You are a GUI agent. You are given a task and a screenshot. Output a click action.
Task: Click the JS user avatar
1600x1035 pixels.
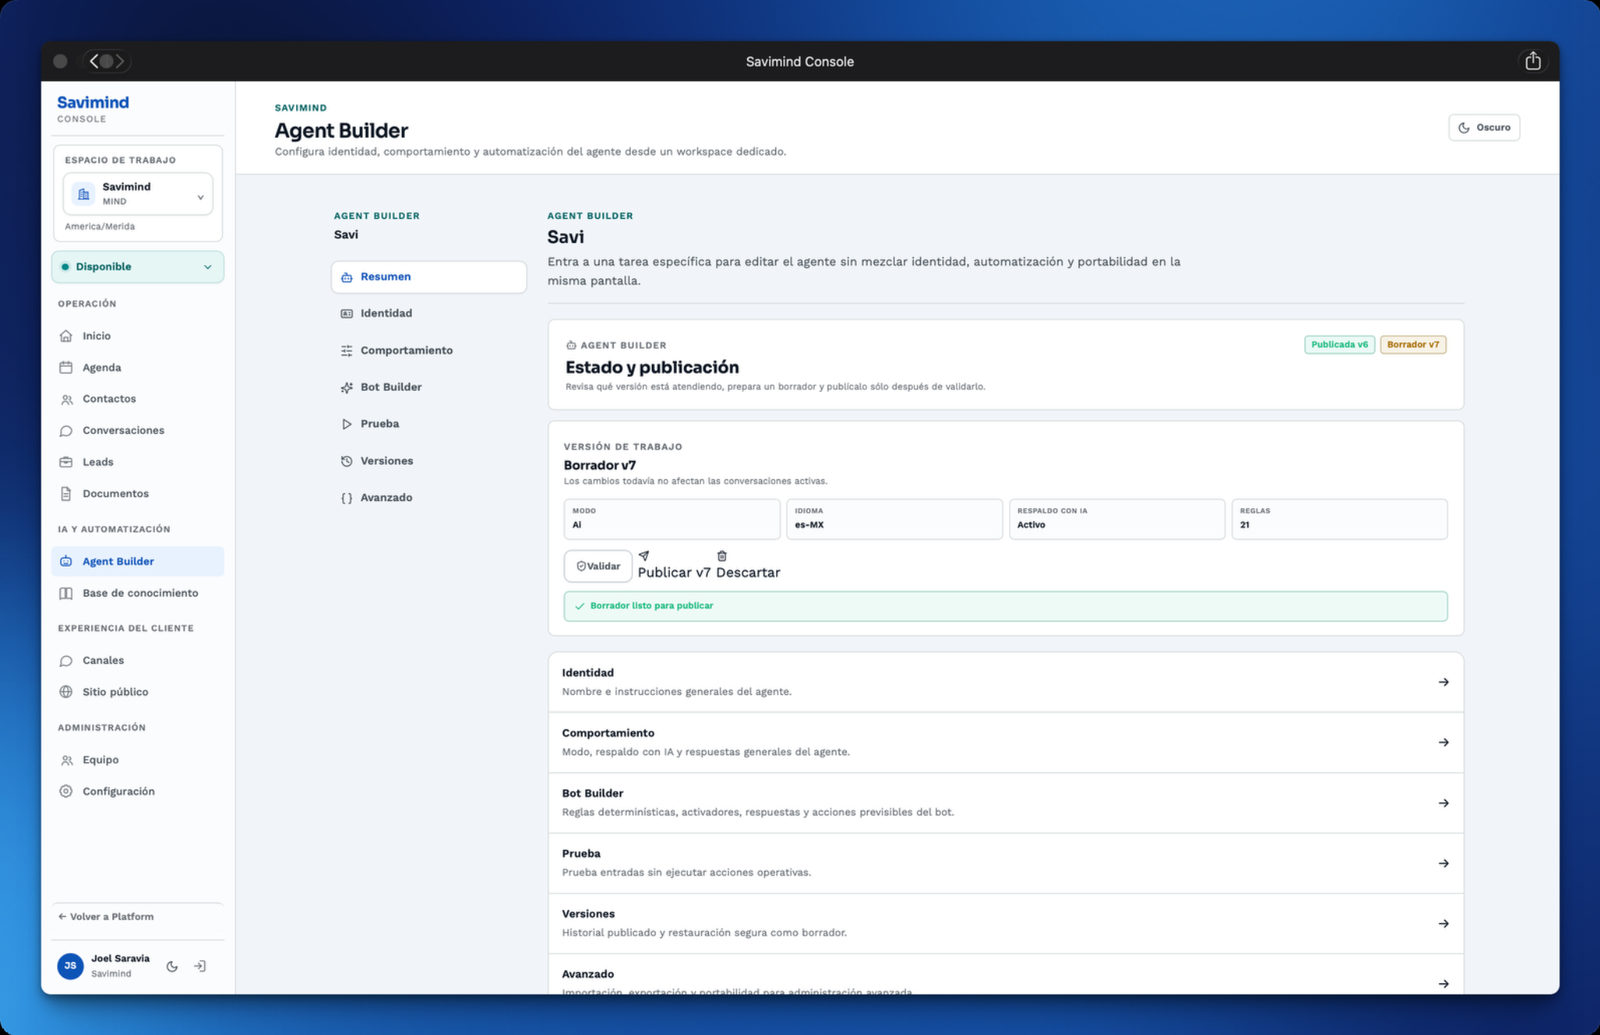click(70, 966)
